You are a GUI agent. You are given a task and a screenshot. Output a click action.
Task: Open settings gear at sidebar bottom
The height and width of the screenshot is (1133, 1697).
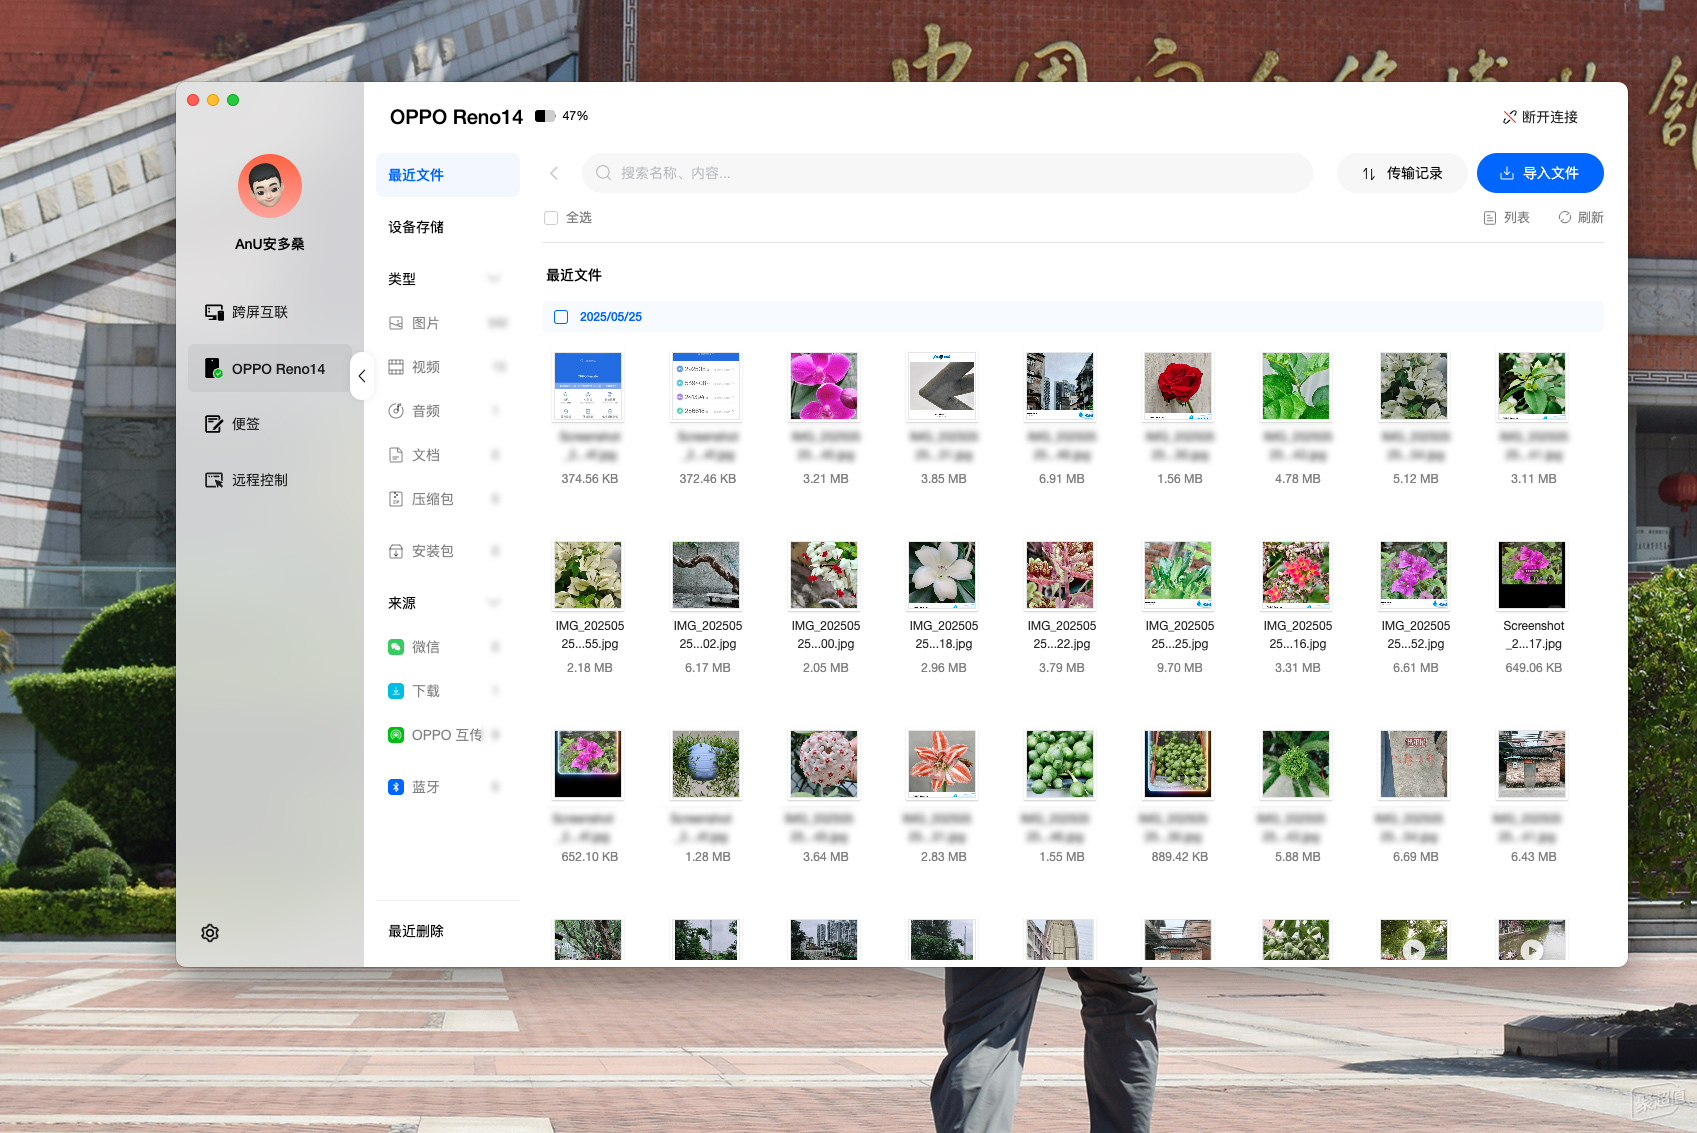pyautogui.click(x=210, y=933)
